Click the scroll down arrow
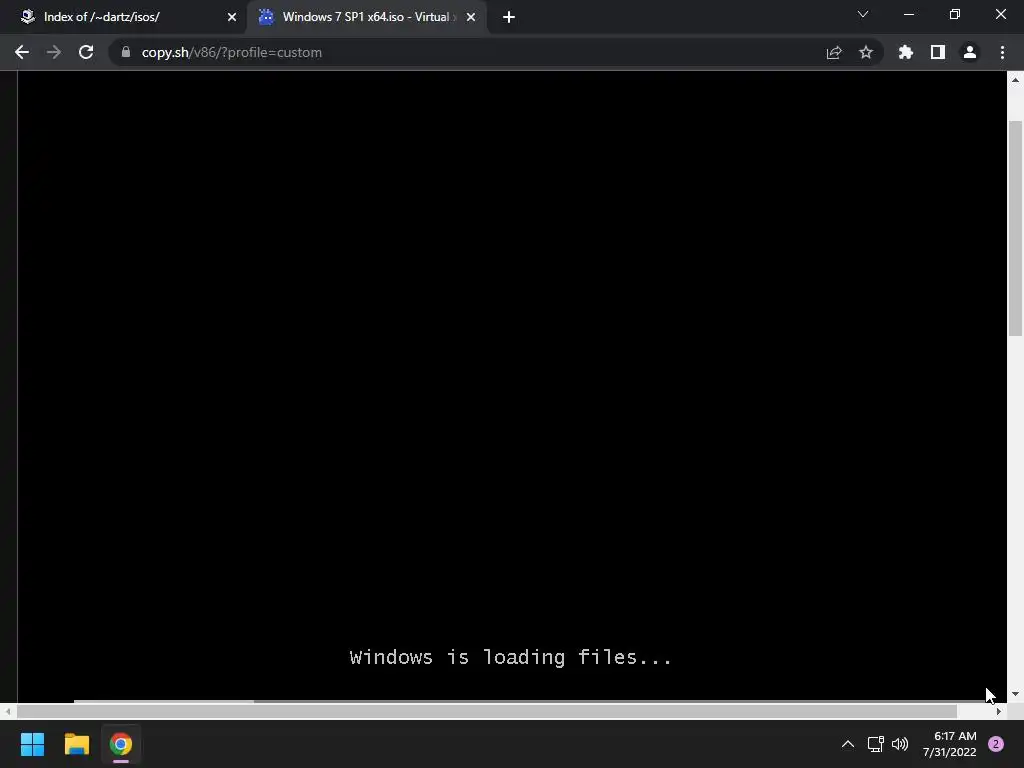Viewport: 1024px width, 768px height. pyautogui.click(x=1015, y=694)
